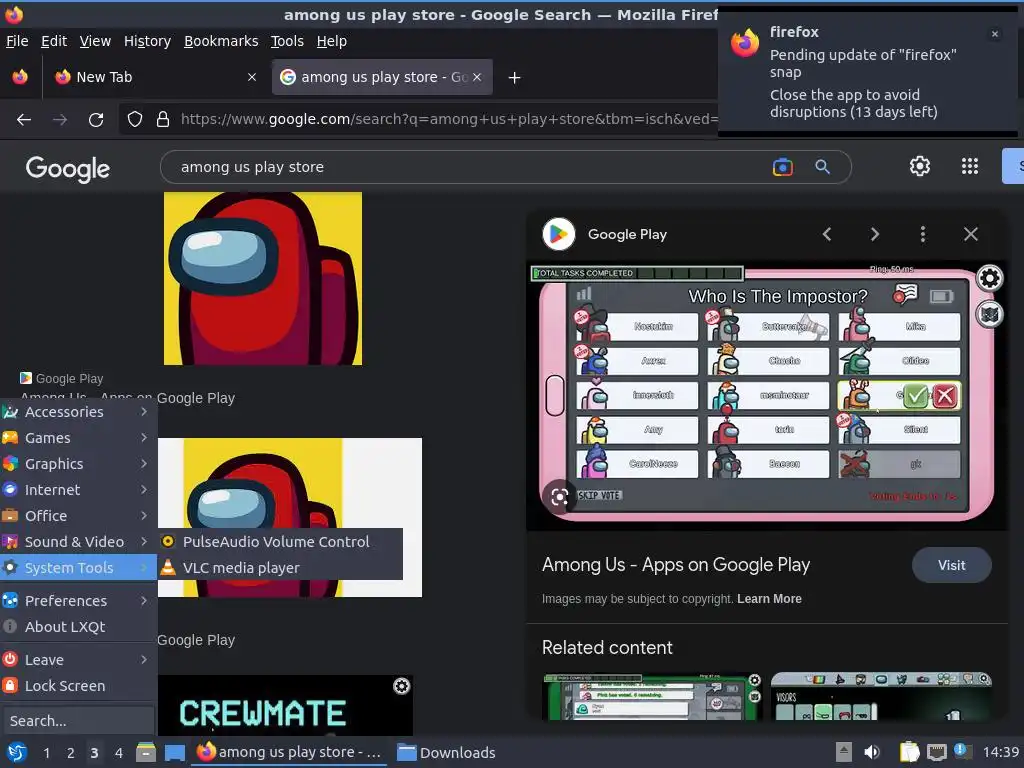The width and height of the screenshot is (1024, 768).
Task: Expand the Office submenu
Action: [78, 516]
